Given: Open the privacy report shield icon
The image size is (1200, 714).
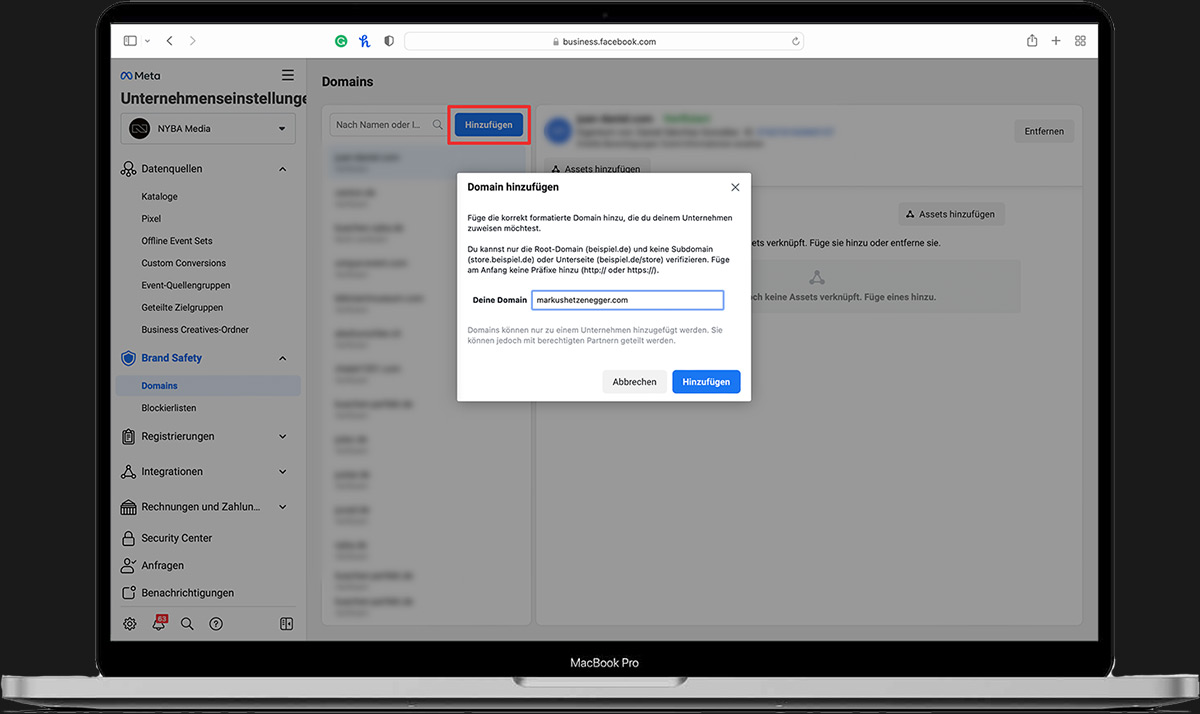Looking at the screenshot, I should [389, 41].
